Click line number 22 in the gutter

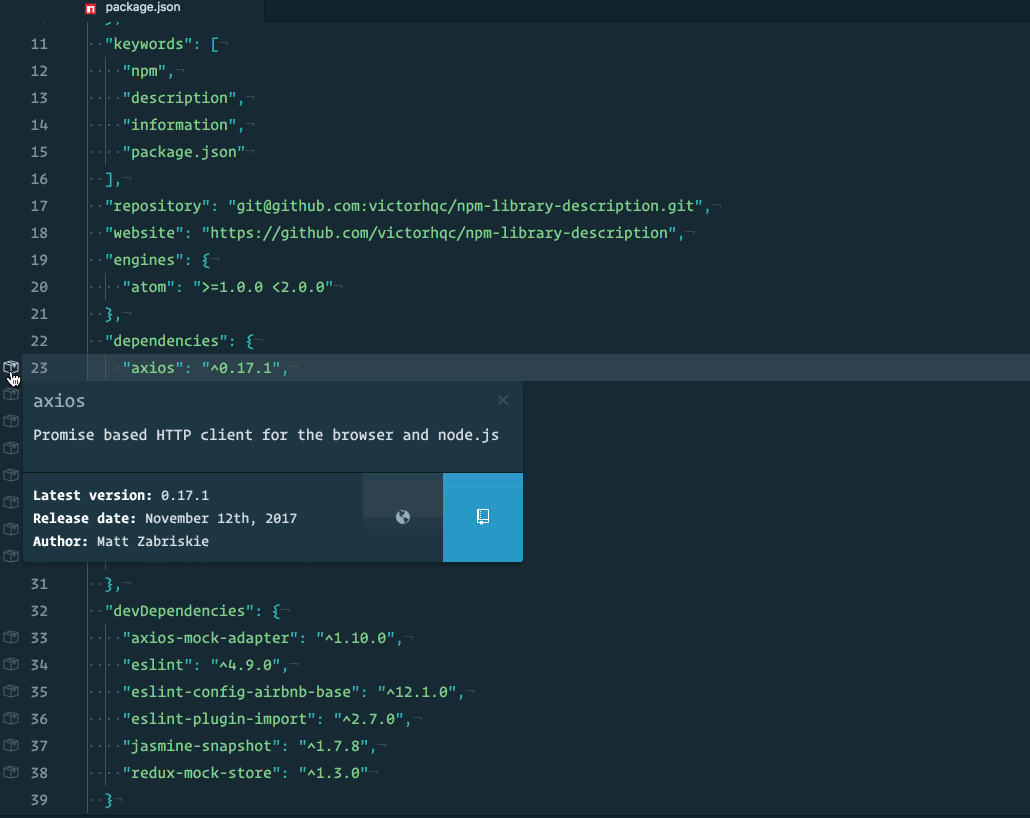click(39, 341)
